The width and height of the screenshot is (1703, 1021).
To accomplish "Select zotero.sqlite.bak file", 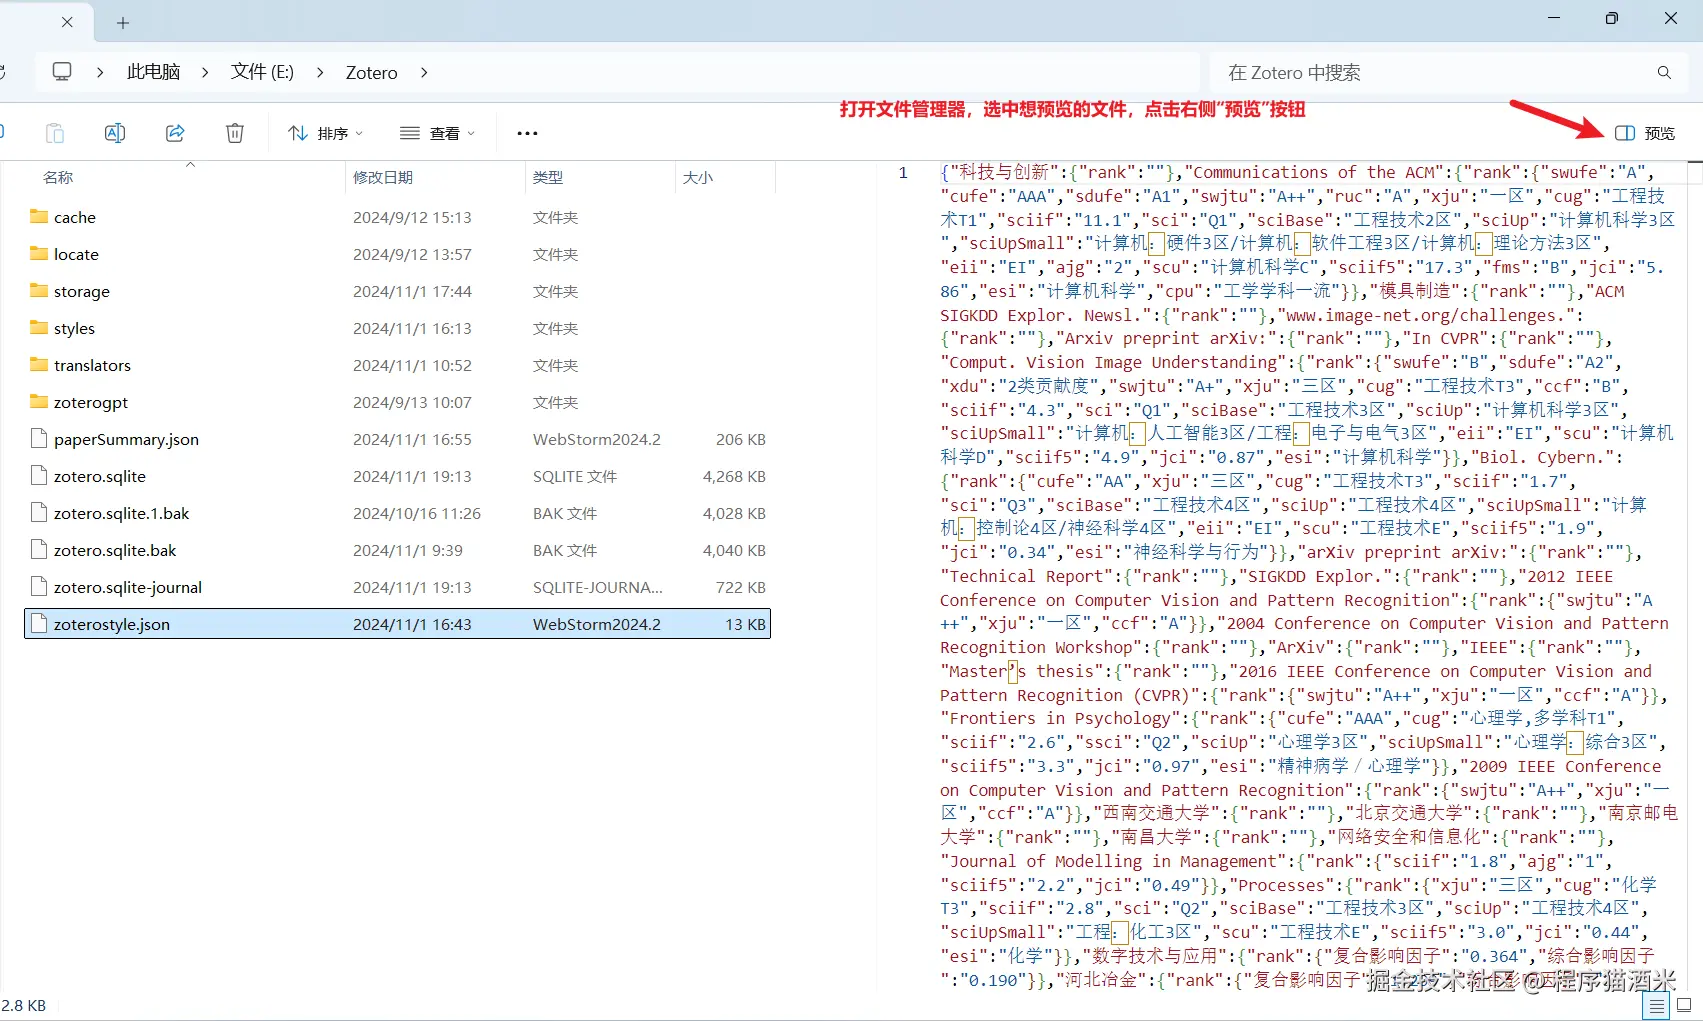I will pyautogui.click(x=397, y=550).
